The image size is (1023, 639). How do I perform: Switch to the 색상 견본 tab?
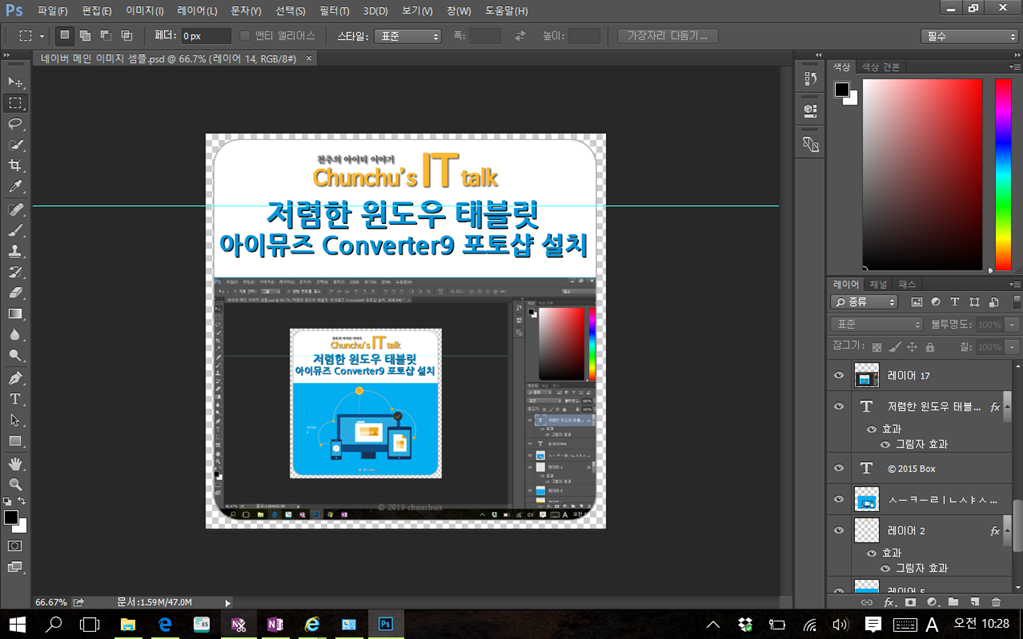click(x=881, y=67)
